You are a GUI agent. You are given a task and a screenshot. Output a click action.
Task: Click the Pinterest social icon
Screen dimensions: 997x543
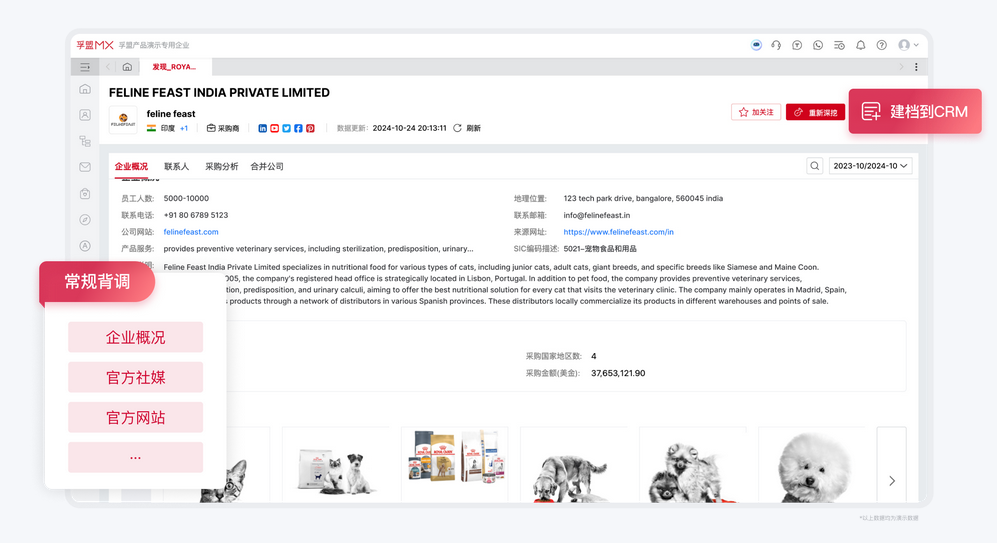[x=311, y=129]
